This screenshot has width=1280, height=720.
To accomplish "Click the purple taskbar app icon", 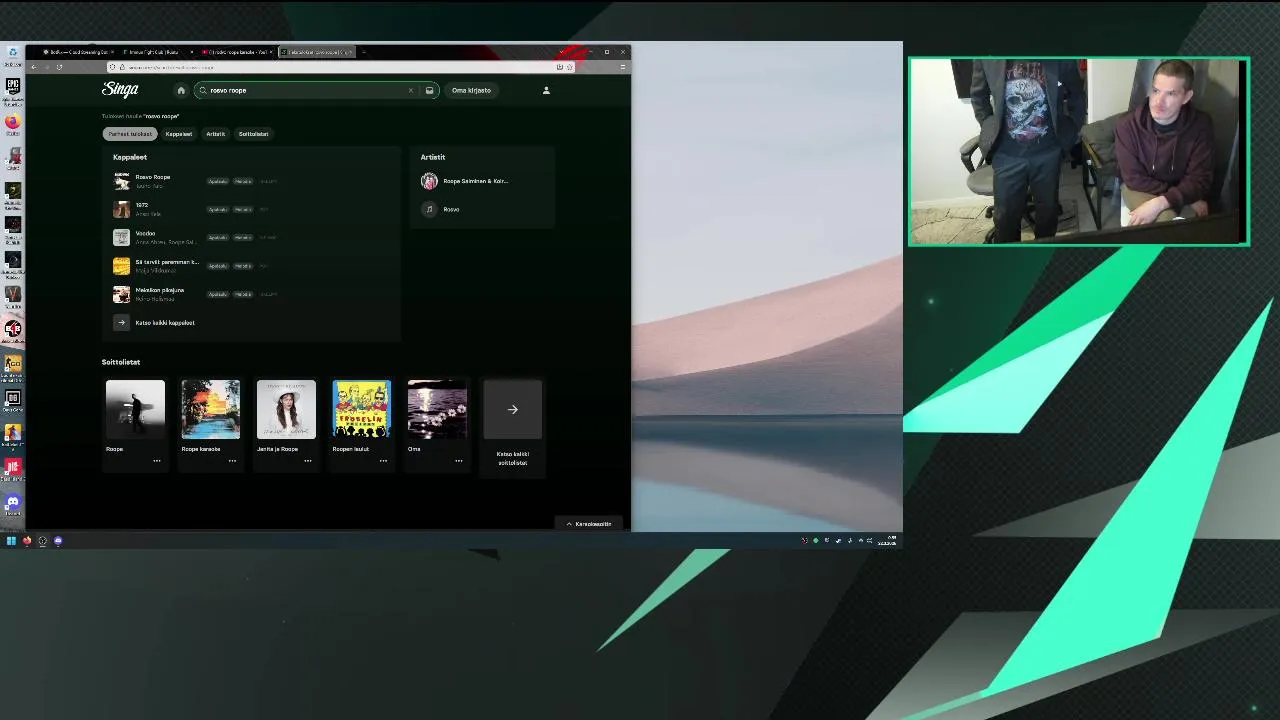I will pyautogui.click(x=58, y=541).
